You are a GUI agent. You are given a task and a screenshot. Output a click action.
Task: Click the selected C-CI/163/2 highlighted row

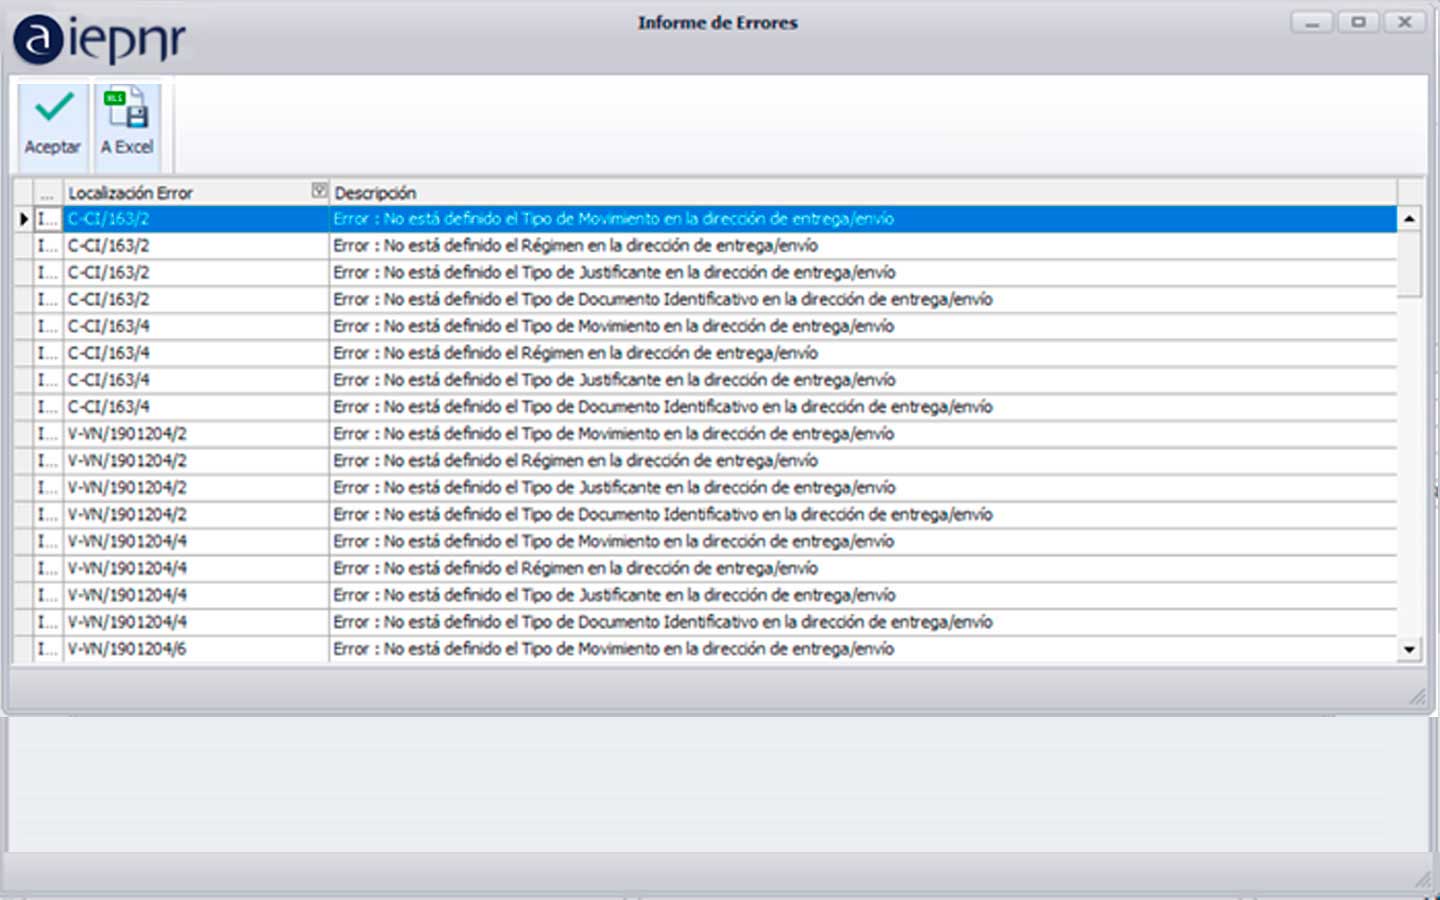[x=613, y=219]
